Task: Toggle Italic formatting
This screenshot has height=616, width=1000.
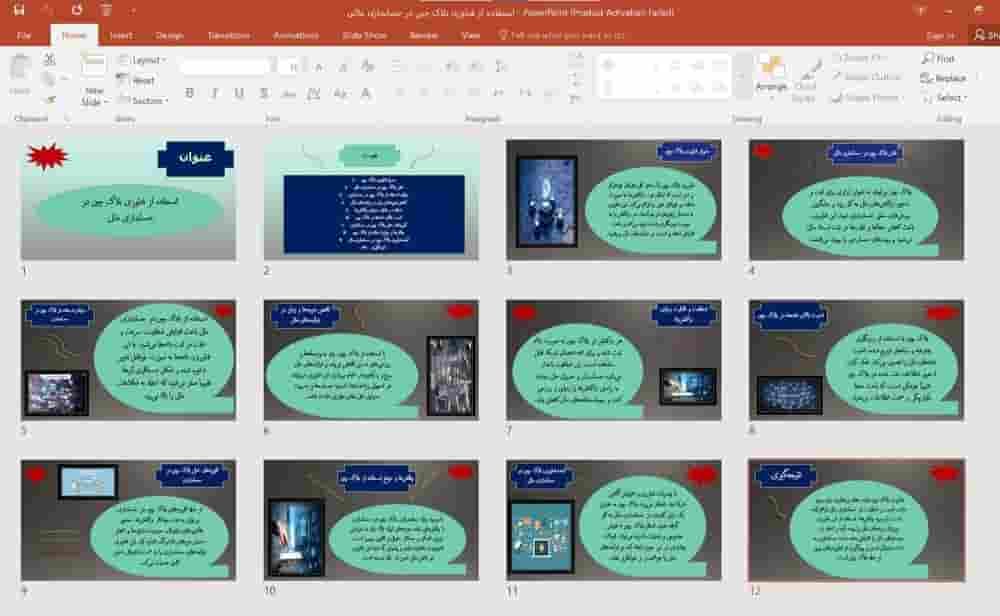Action: tap(214, 93)
